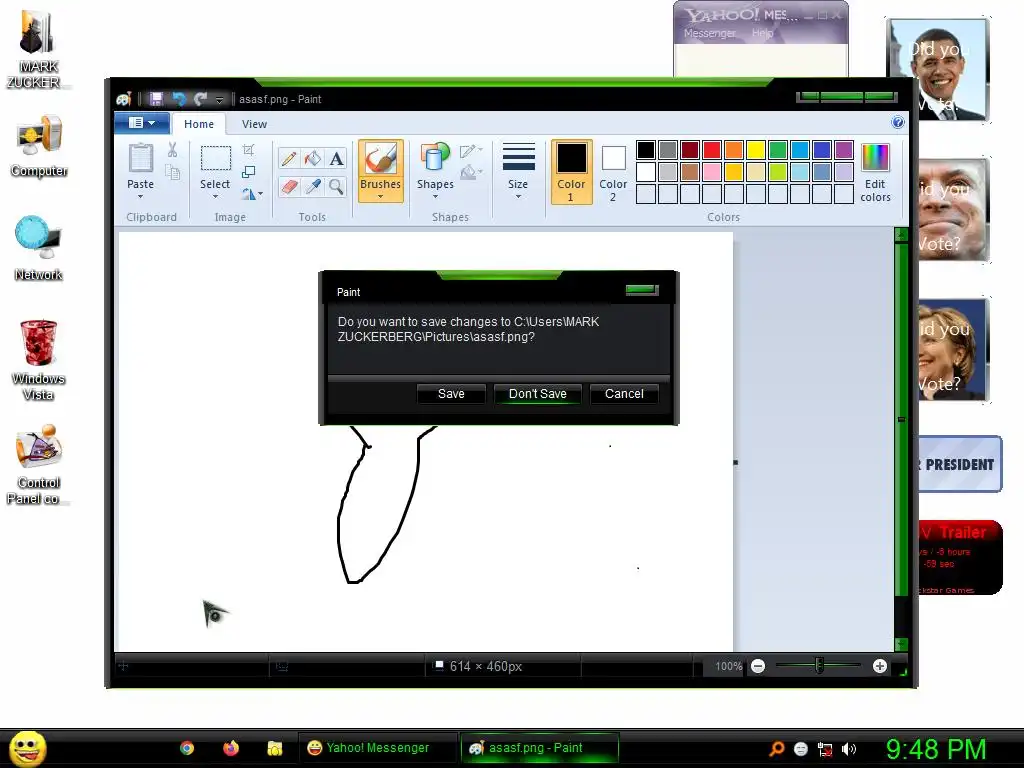Expand the Paste dropdown arrow
Image resolution: width=1024 pixels, height=768 pixels.
[140, 197]
